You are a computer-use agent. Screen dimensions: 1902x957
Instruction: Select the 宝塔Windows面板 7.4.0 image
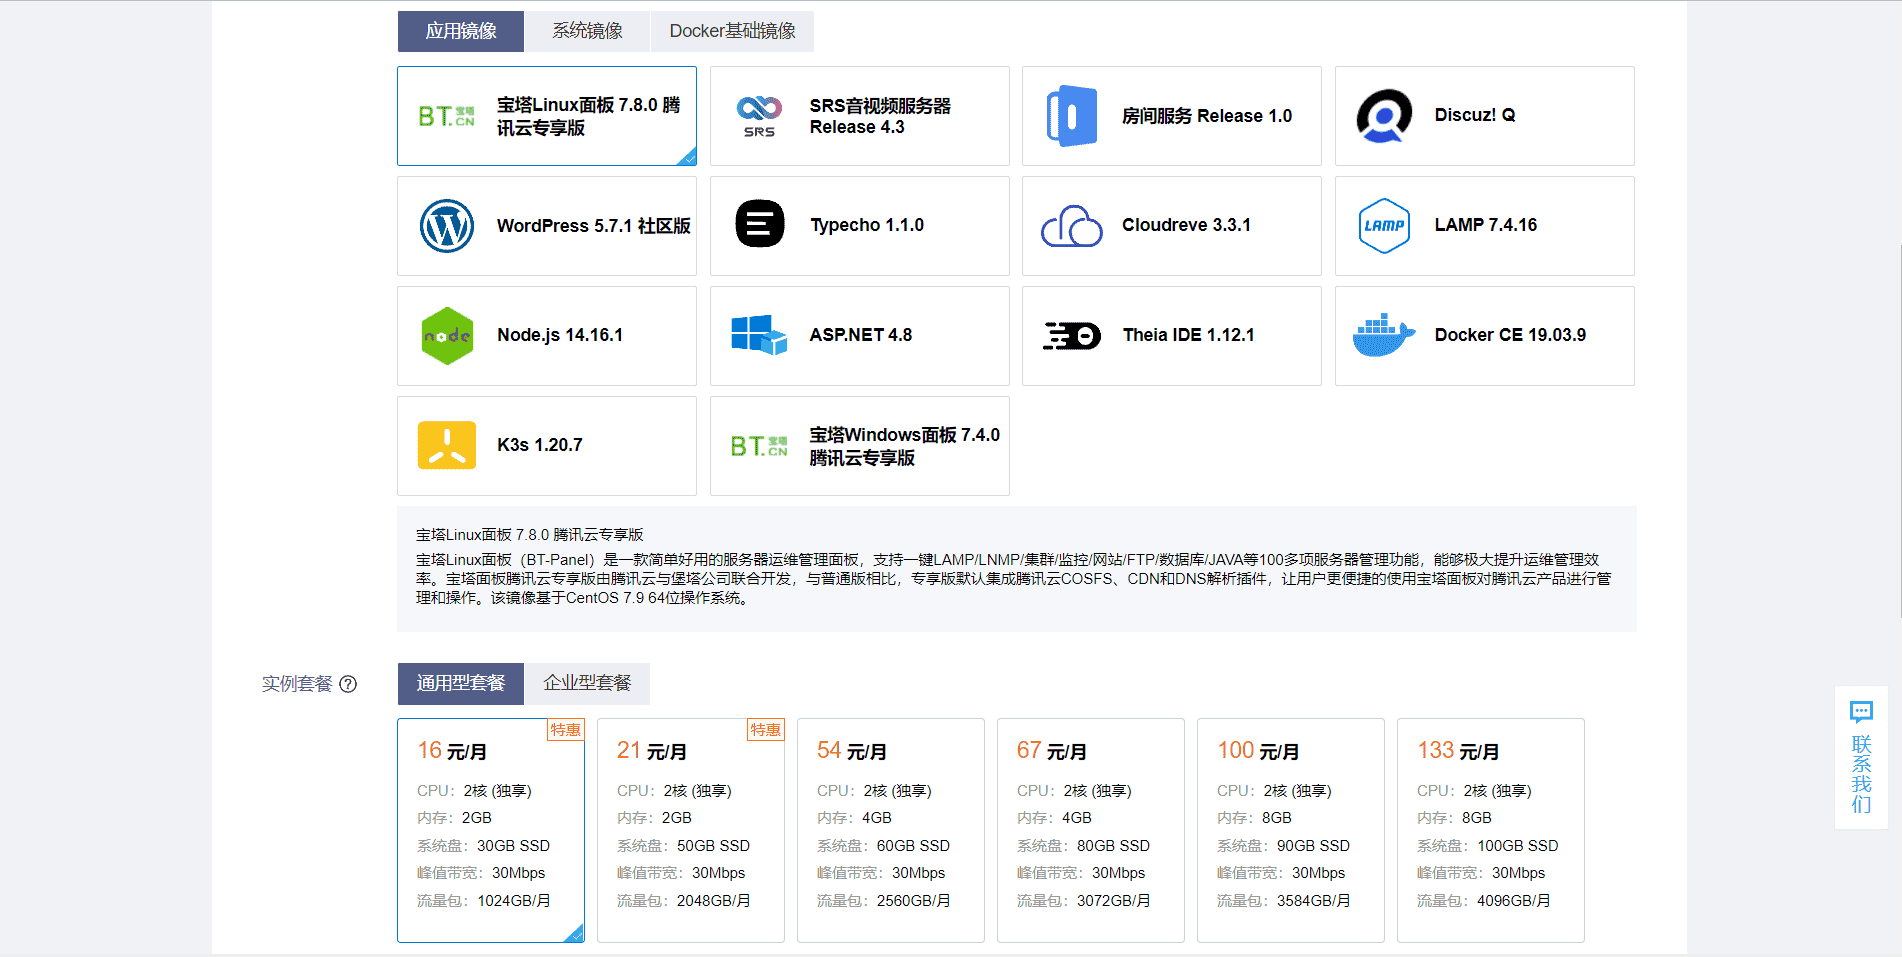[x=859, y=446]
